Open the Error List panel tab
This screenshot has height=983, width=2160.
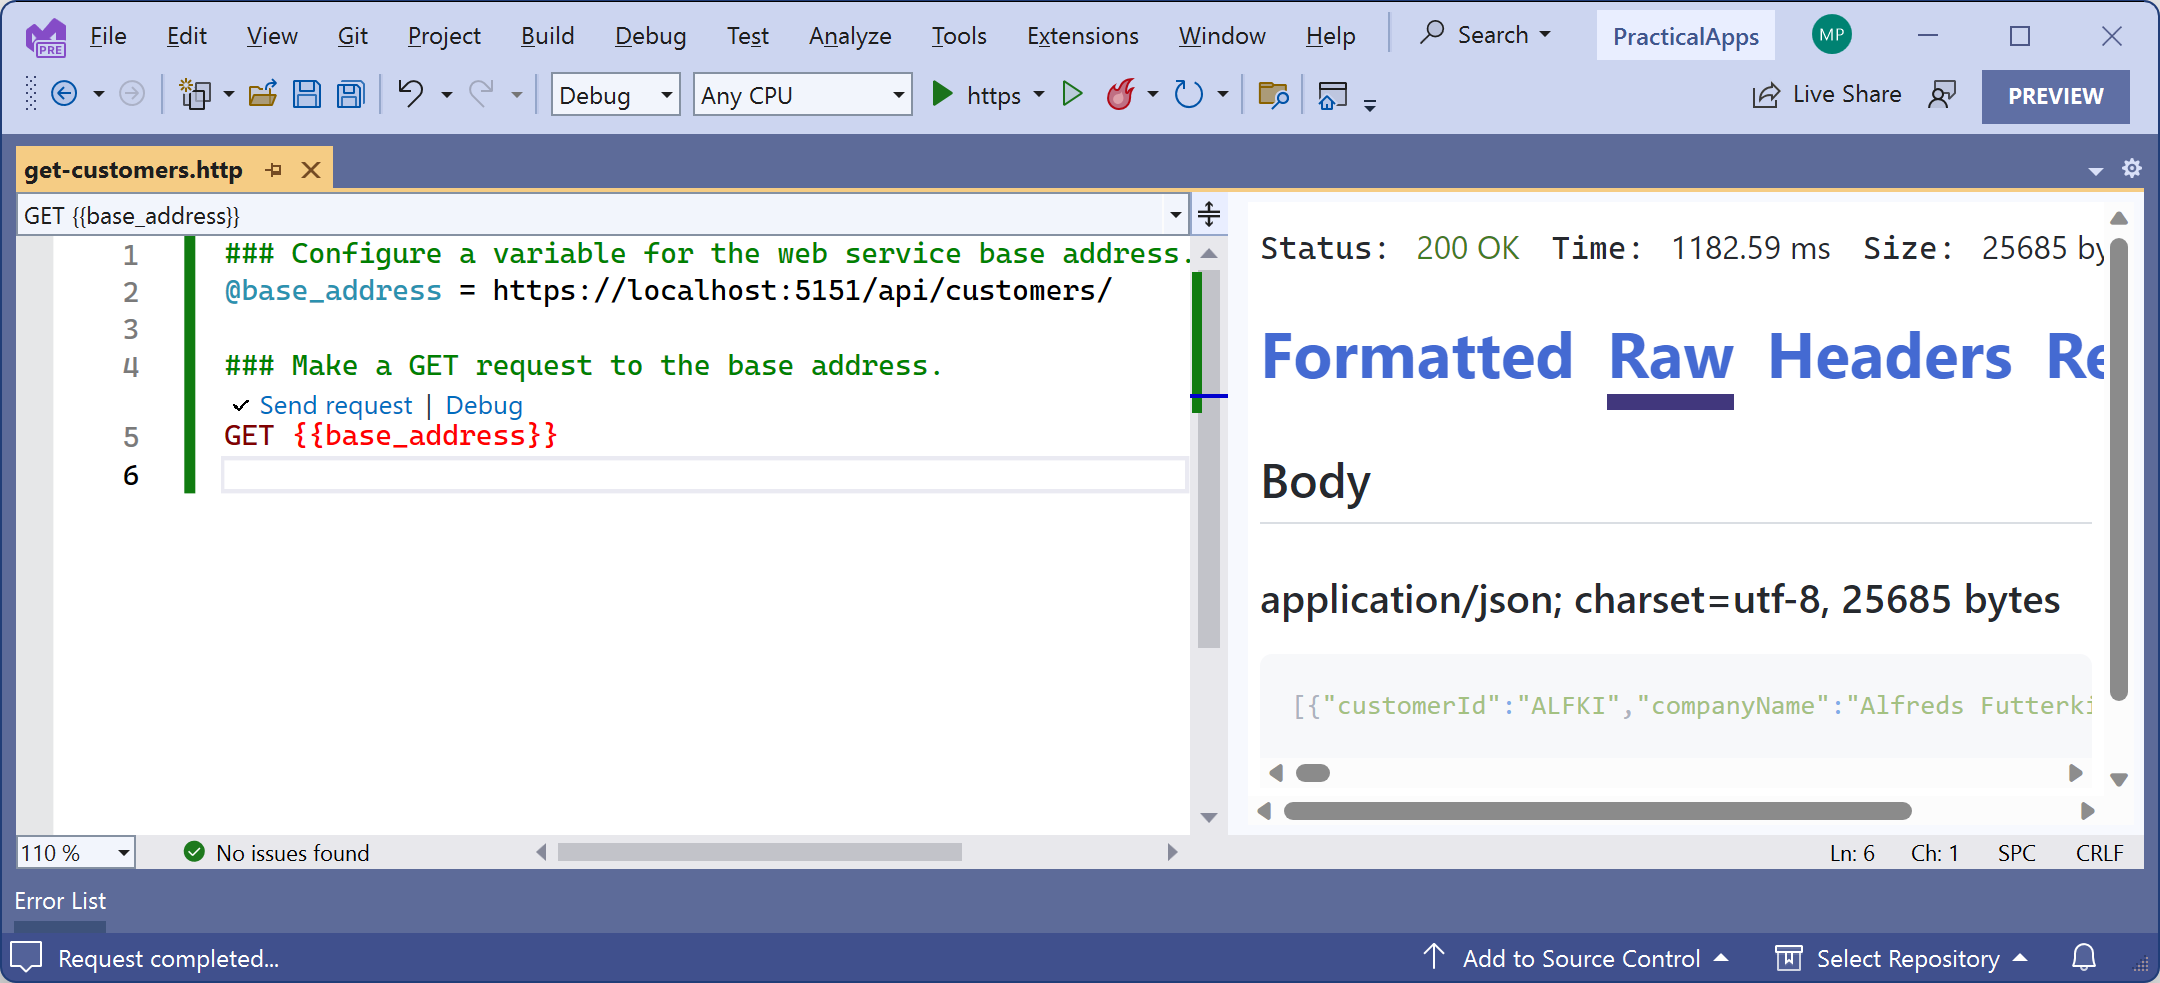(60, 901)
